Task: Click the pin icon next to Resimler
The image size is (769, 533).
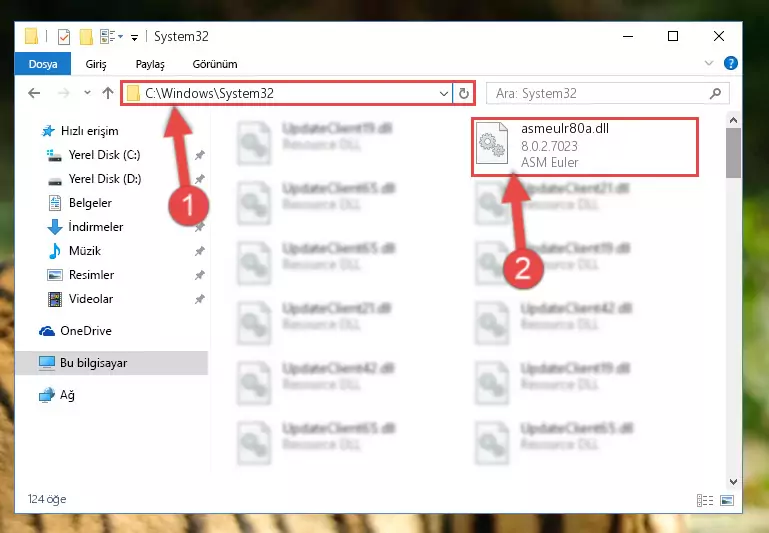Action: (x=200, y=276)
